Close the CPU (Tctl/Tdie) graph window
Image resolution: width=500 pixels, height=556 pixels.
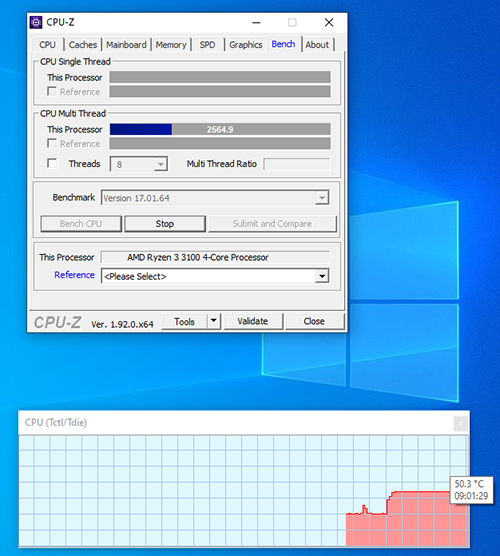pos(461,423)
